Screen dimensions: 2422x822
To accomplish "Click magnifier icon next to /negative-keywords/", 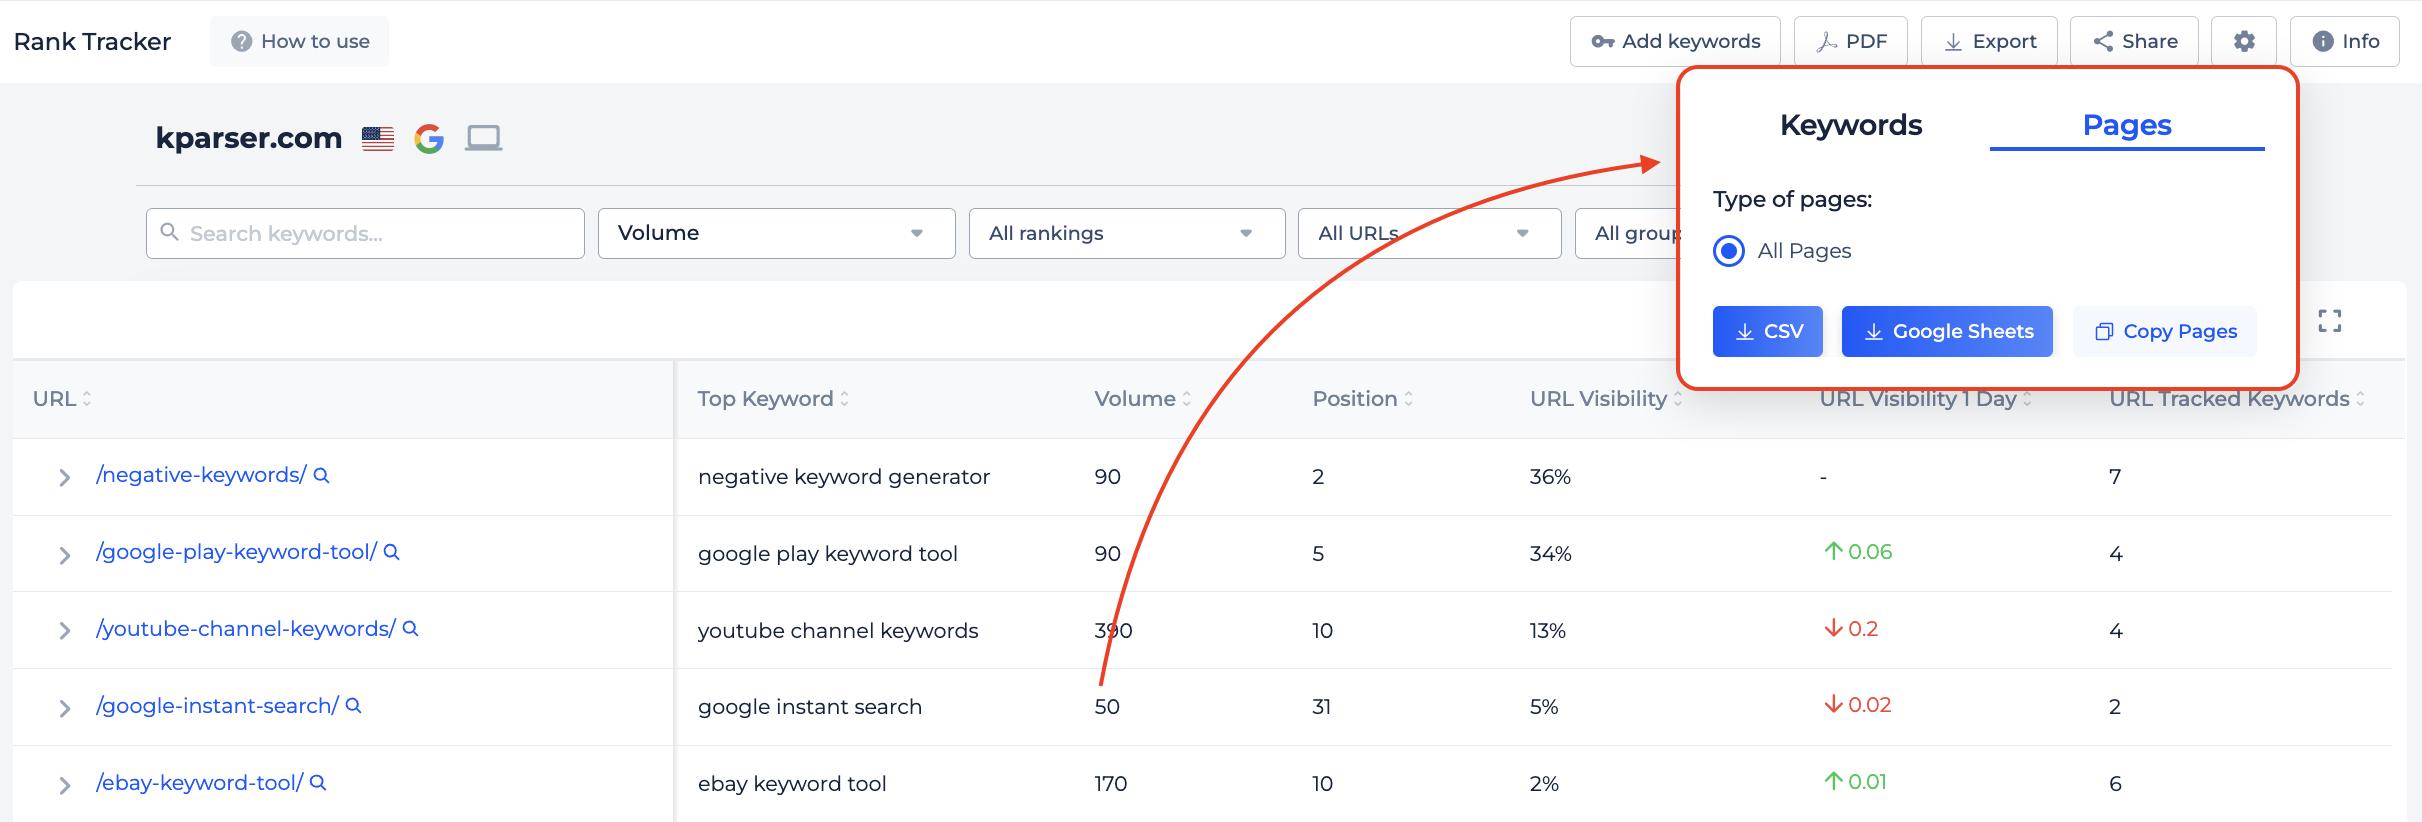I will tap(321, 475).
